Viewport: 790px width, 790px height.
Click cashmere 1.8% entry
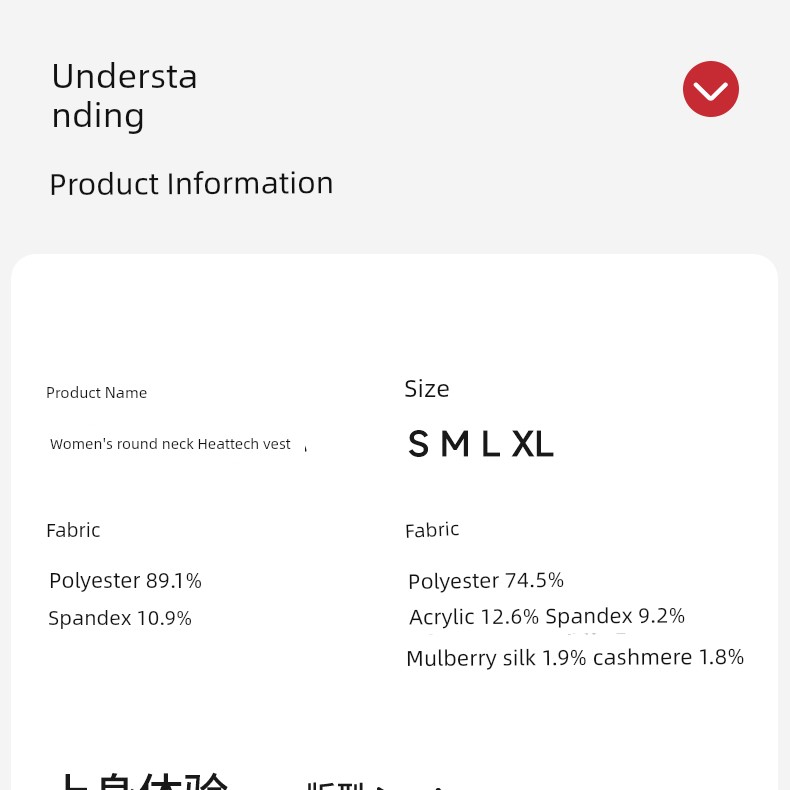(669, 657)
